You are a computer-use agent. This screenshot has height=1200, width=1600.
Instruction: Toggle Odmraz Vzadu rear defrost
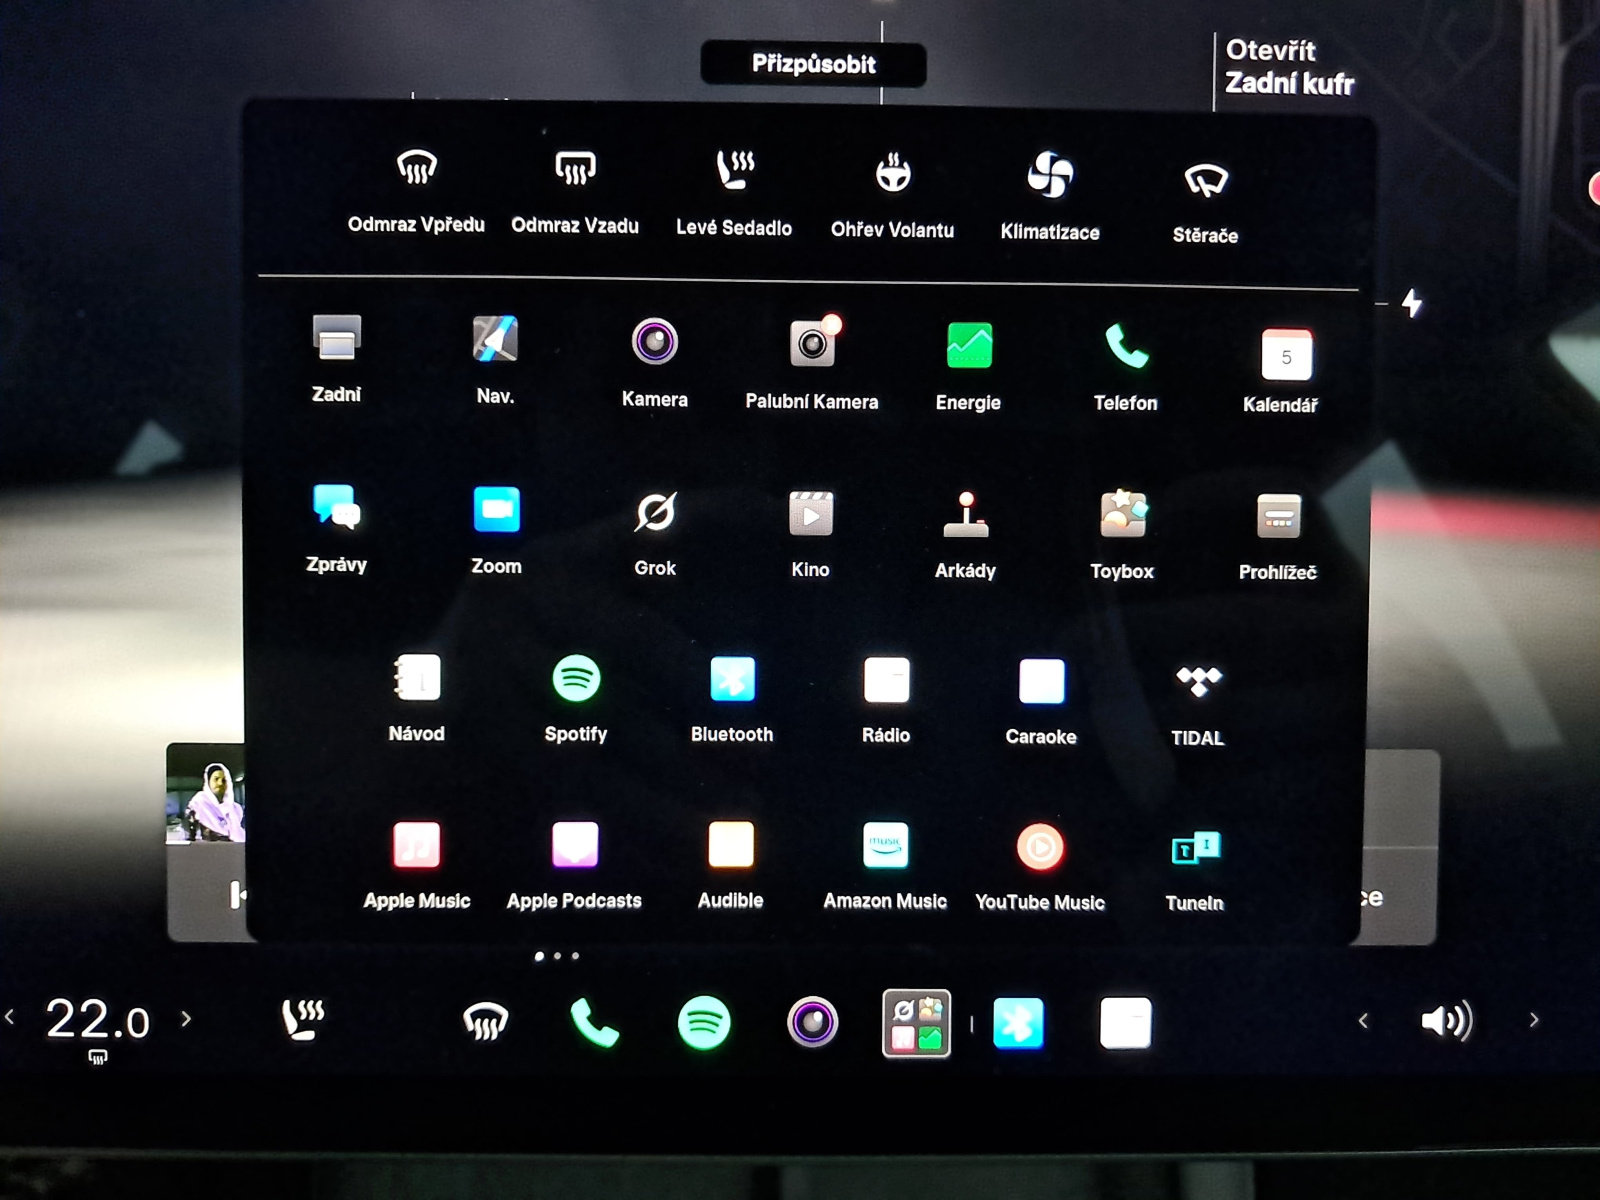[x=575, y=192]
